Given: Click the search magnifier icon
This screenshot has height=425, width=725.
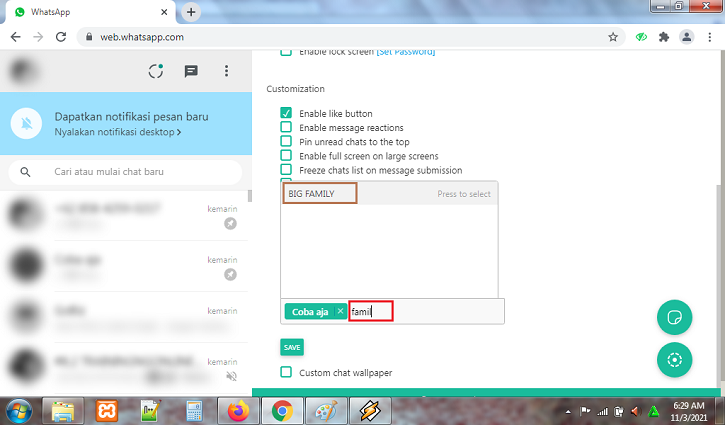Looking at the screenshot, I should 25,172.
